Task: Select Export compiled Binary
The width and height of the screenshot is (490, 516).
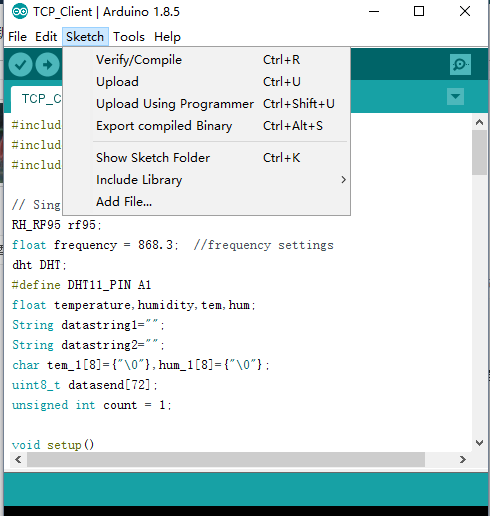Action: [207, 126]
